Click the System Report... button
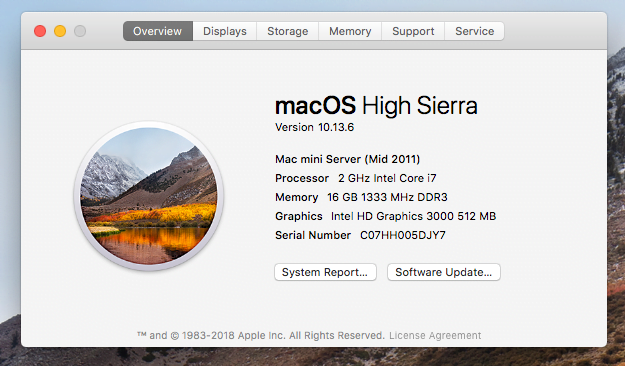Viewport: 625px width, 366px height. pos(325,272)
